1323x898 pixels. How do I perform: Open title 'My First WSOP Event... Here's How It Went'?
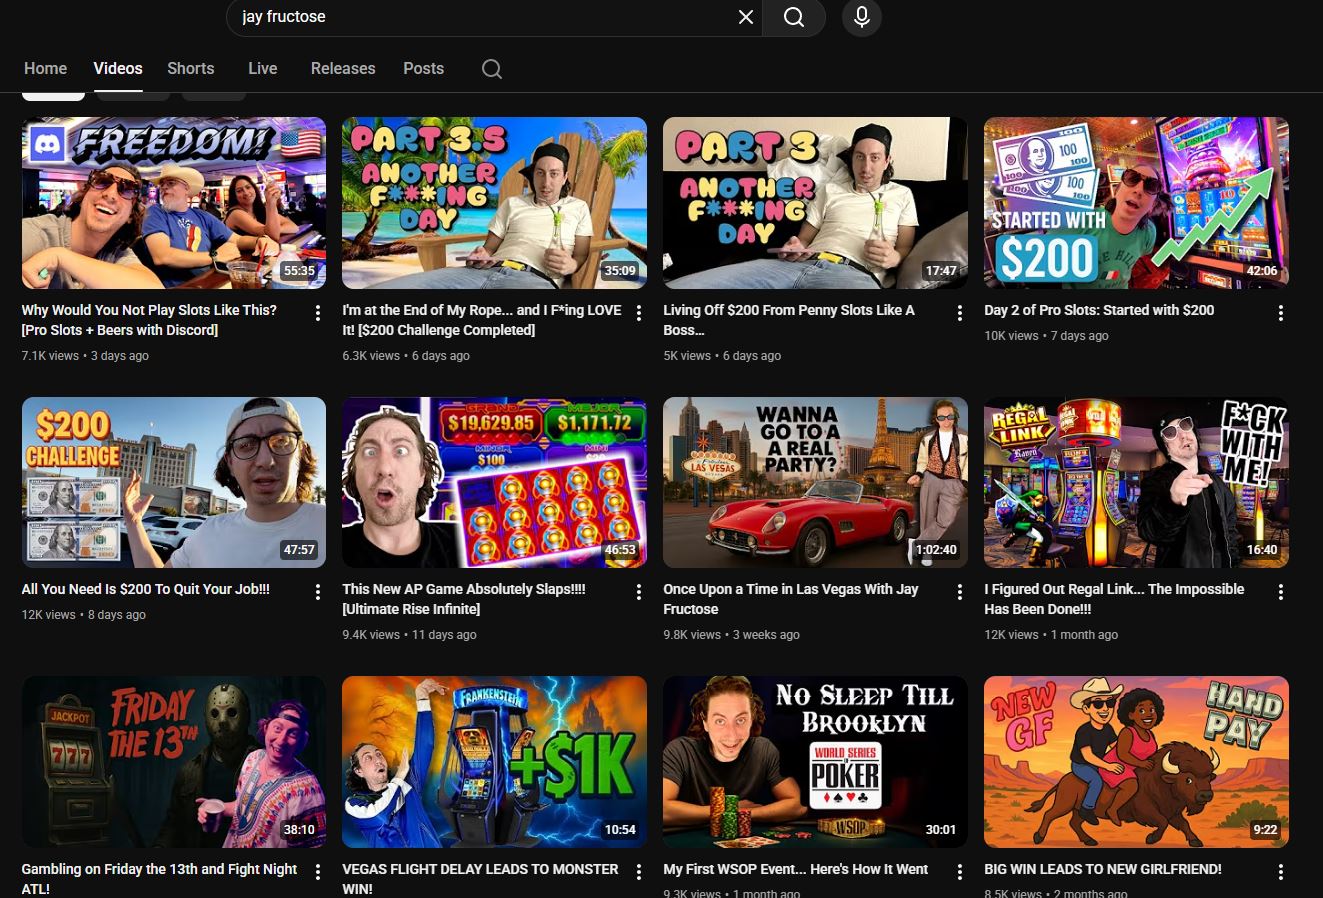pos(796,869)
